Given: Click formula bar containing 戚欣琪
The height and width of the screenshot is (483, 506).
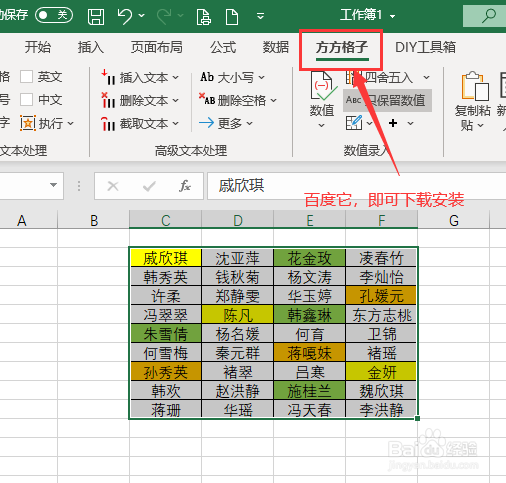Looking at the screenshot, I should [357, 186].
